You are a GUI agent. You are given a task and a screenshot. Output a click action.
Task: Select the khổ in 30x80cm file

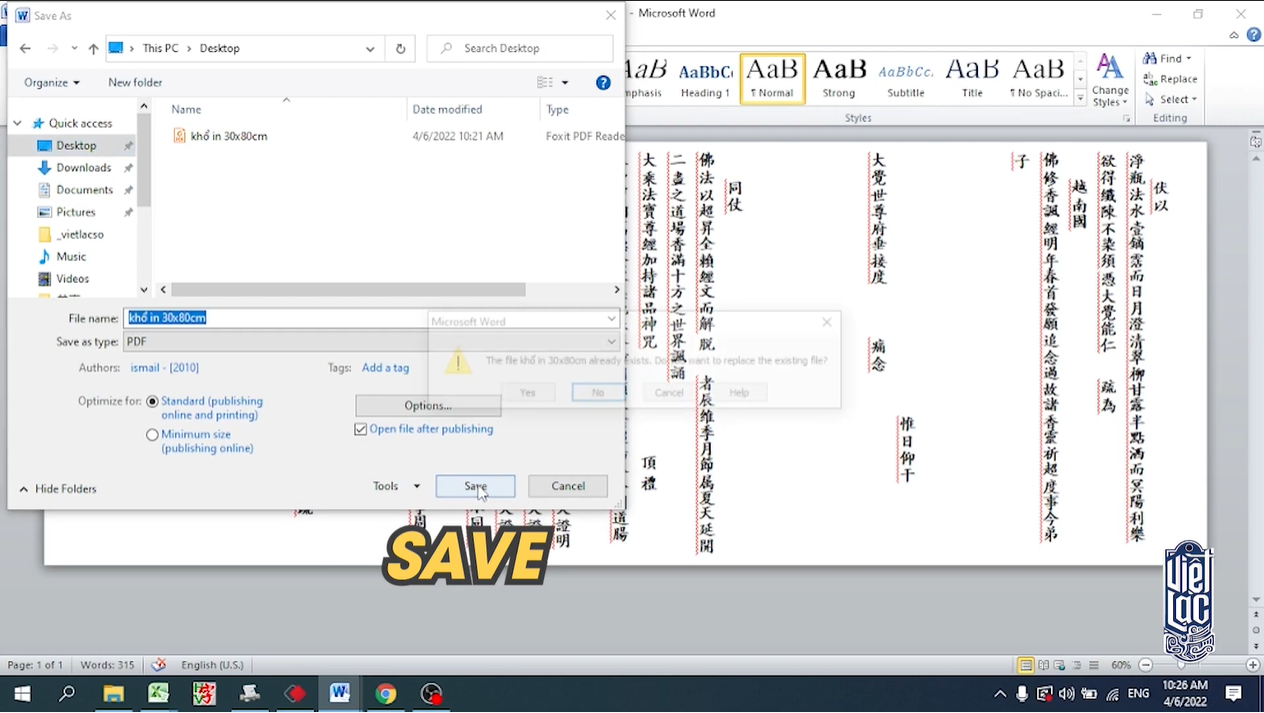pyautogui.click(x=229, y=136)
